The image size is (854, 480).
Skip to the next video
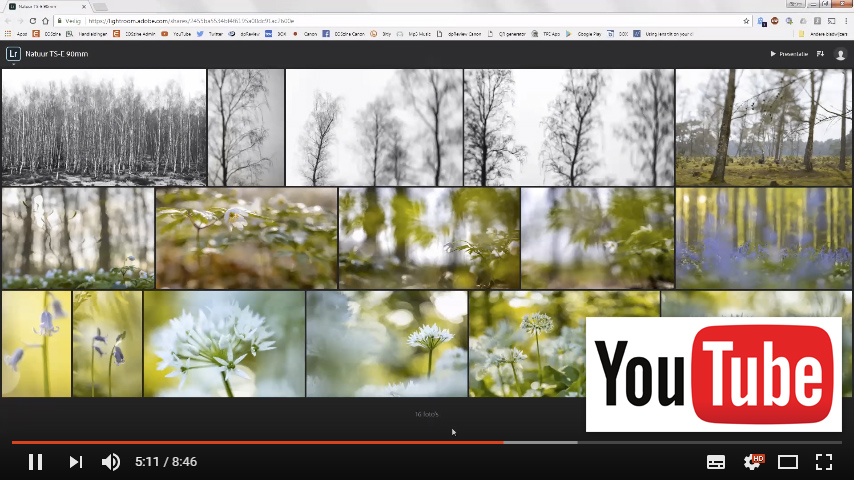pos(75,462)
